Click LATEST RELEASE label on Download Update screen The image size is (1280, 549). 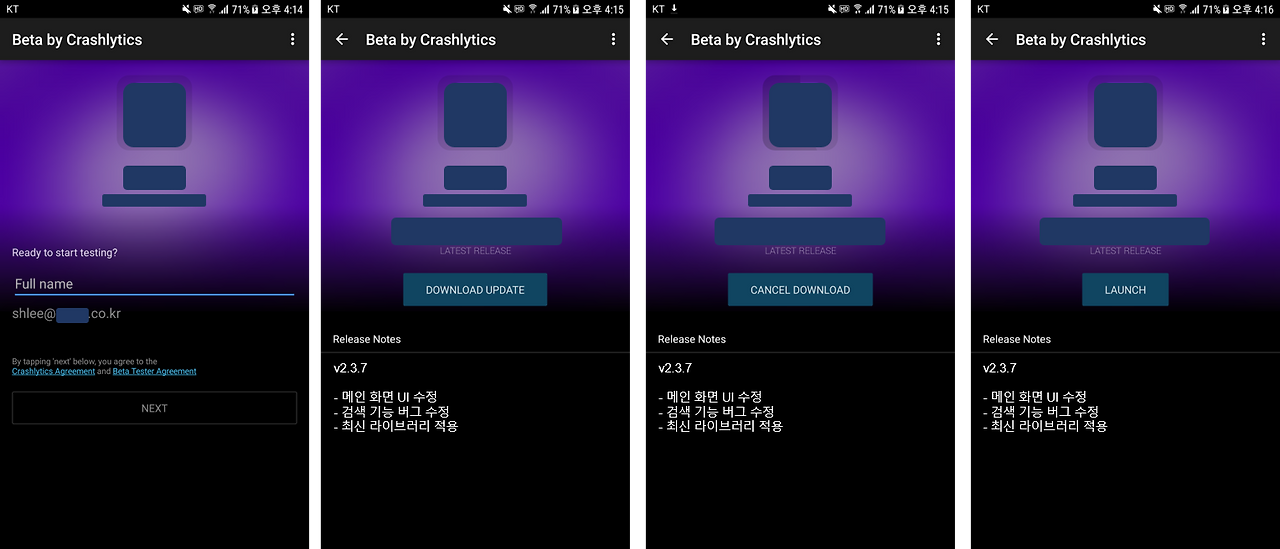click(x=475, y=251)
